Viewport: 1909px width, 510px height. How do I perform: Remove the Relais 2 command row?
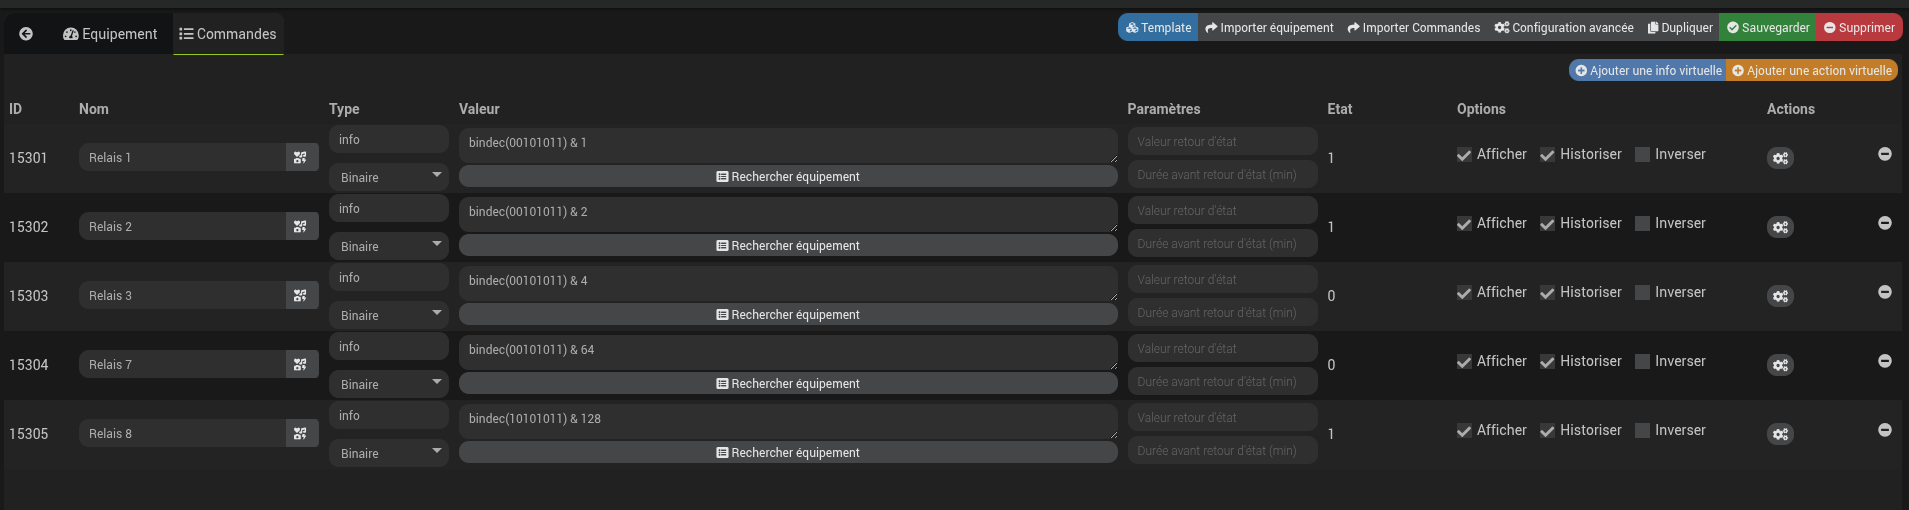(1884, 223)
